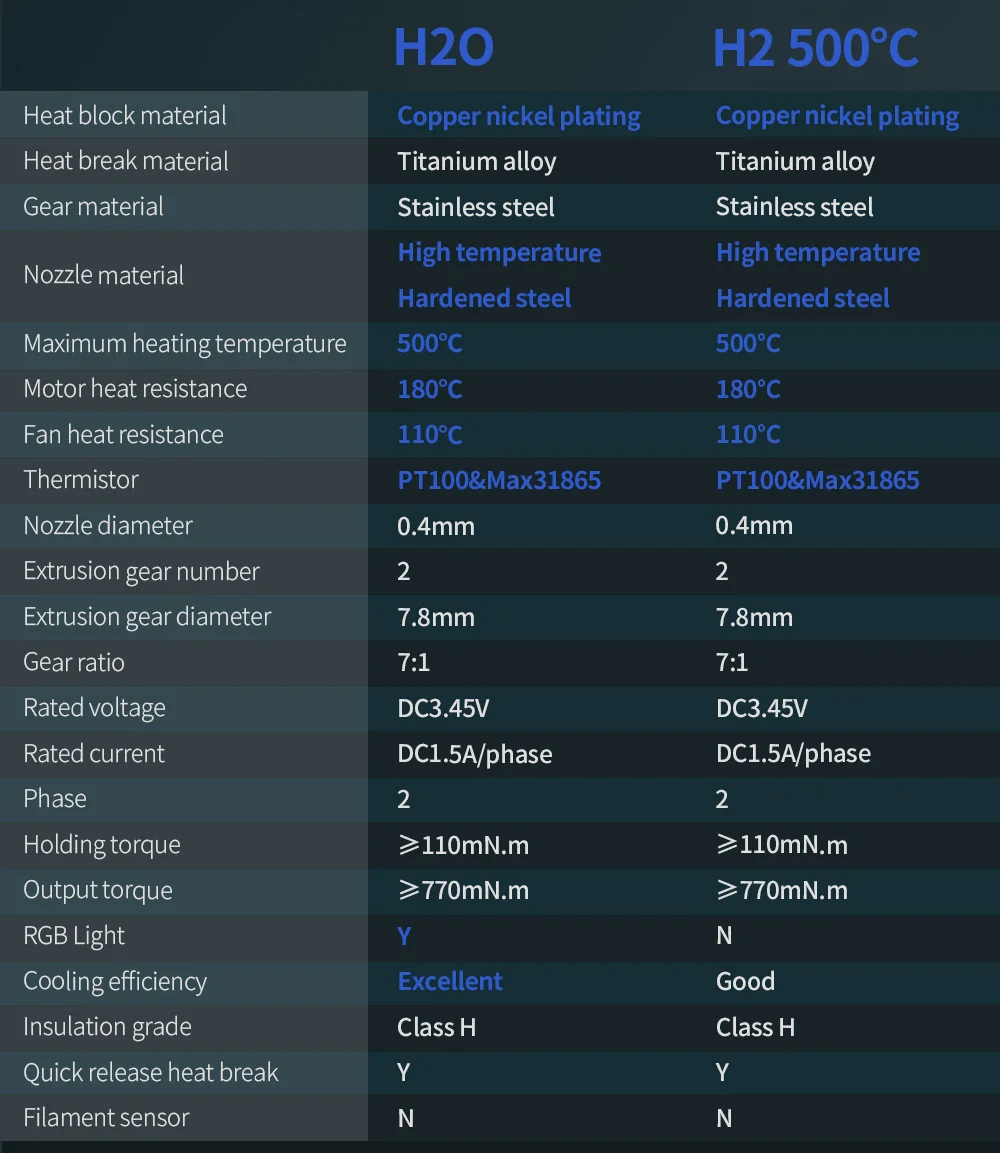Click the H2O 180°C motor resistance value
The image size is (1000, 1153).
[430, 389]
